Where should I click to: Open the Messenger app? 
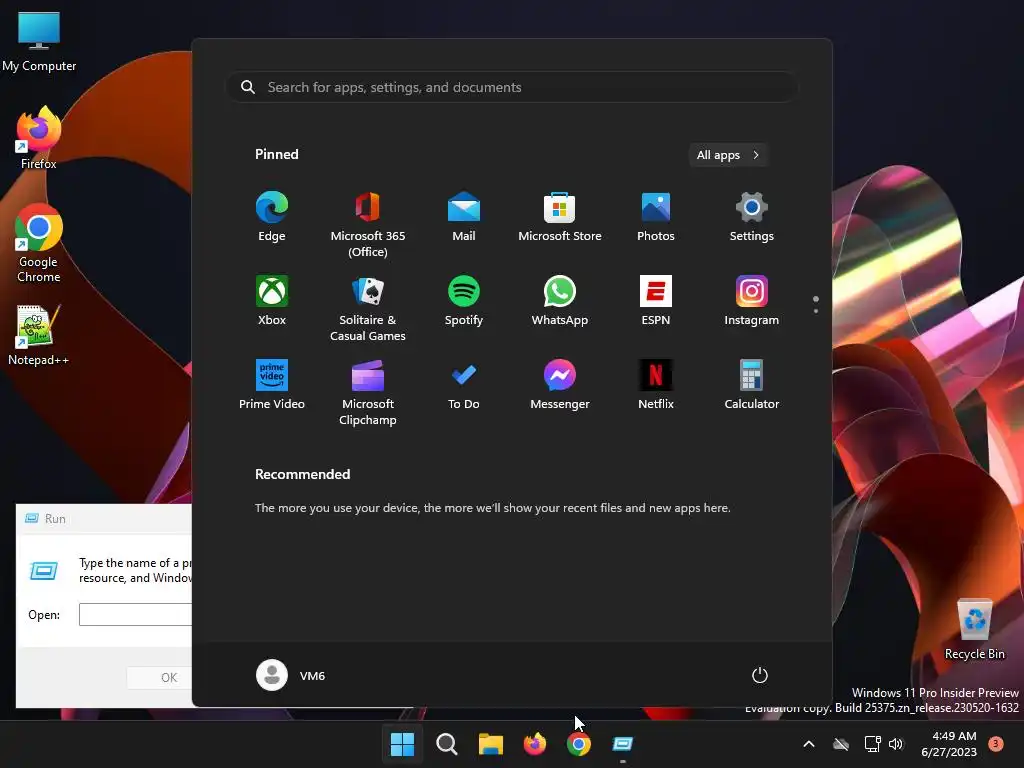click(x=560, y=385)
